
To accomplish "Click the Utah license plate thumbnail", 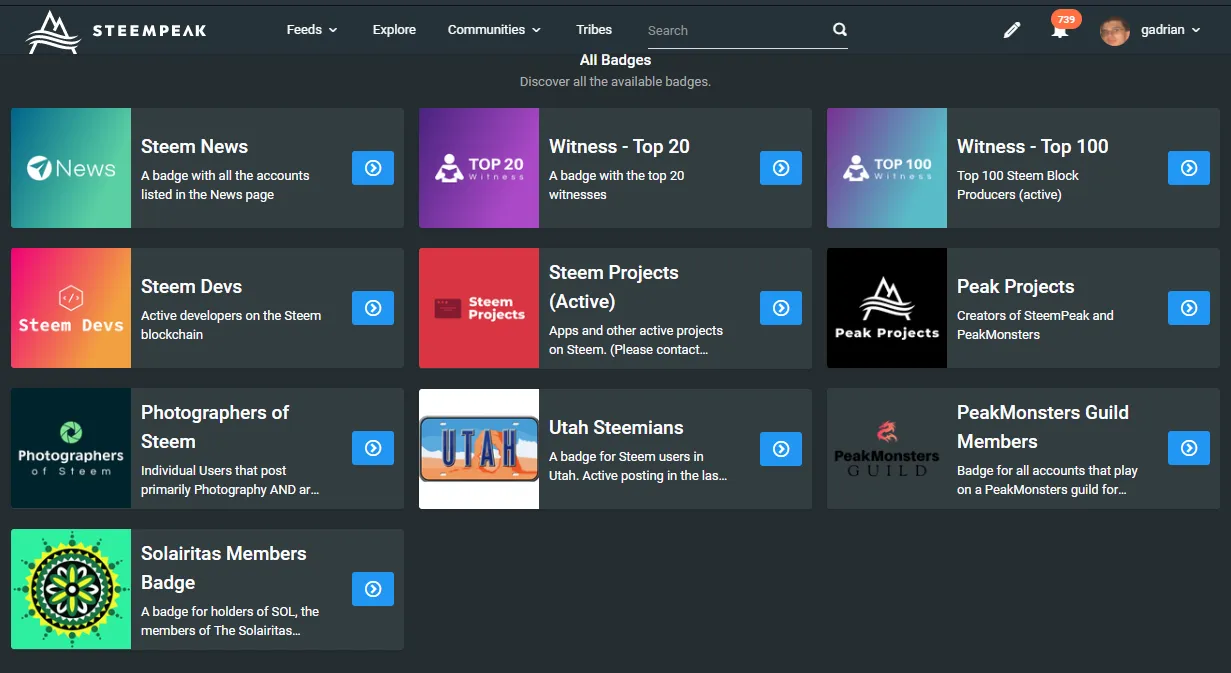I will point(479,449).
